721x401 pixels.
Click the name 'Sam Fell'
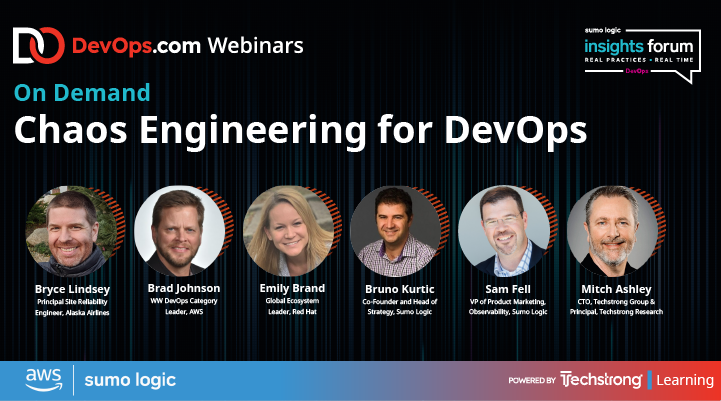pos(508,289)
